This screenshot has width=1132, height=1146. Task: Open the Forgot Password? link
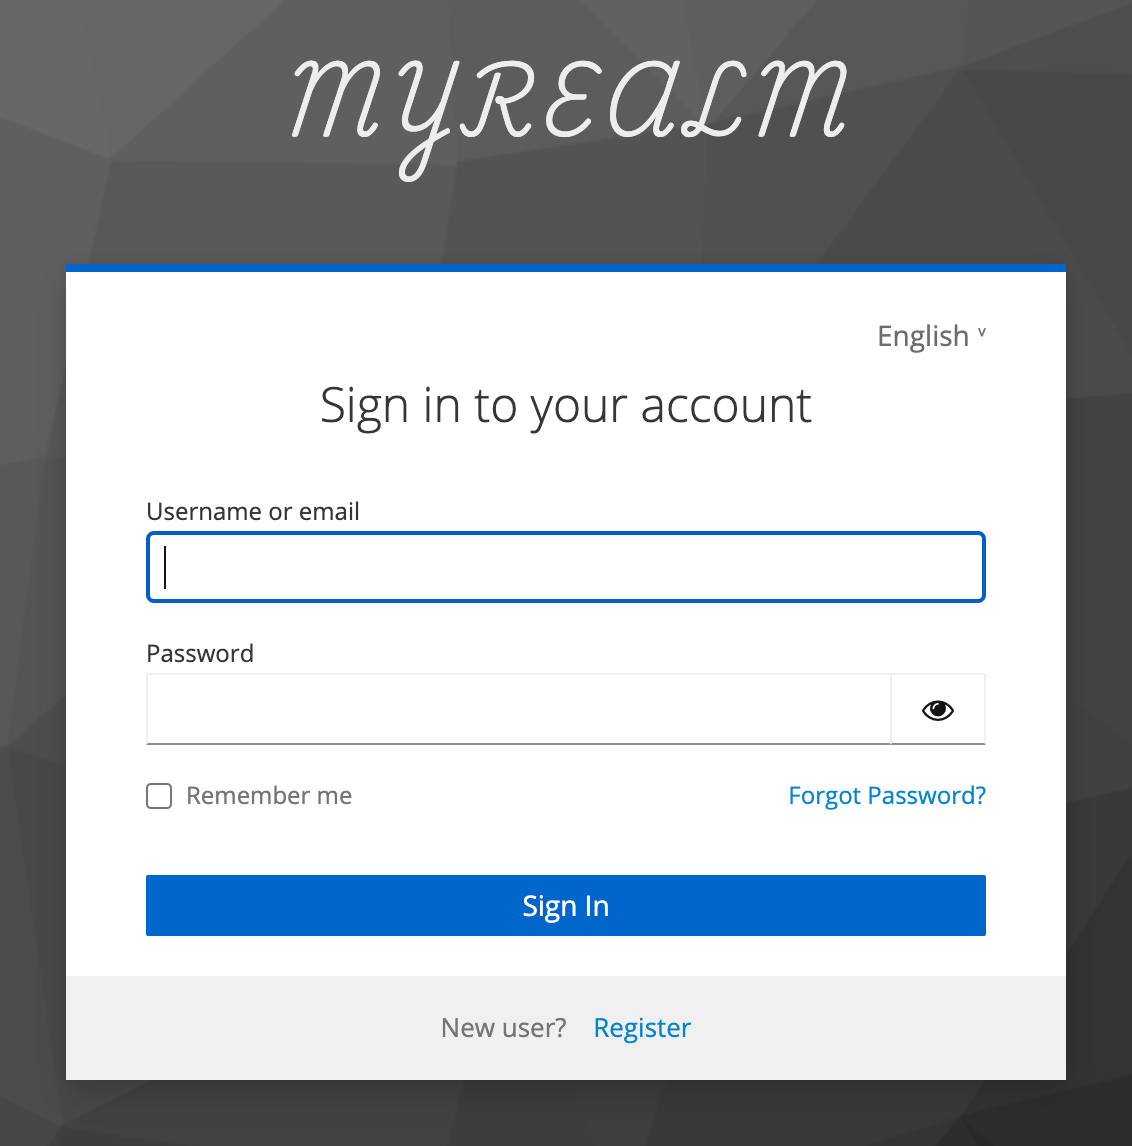[x=887, y=796]
